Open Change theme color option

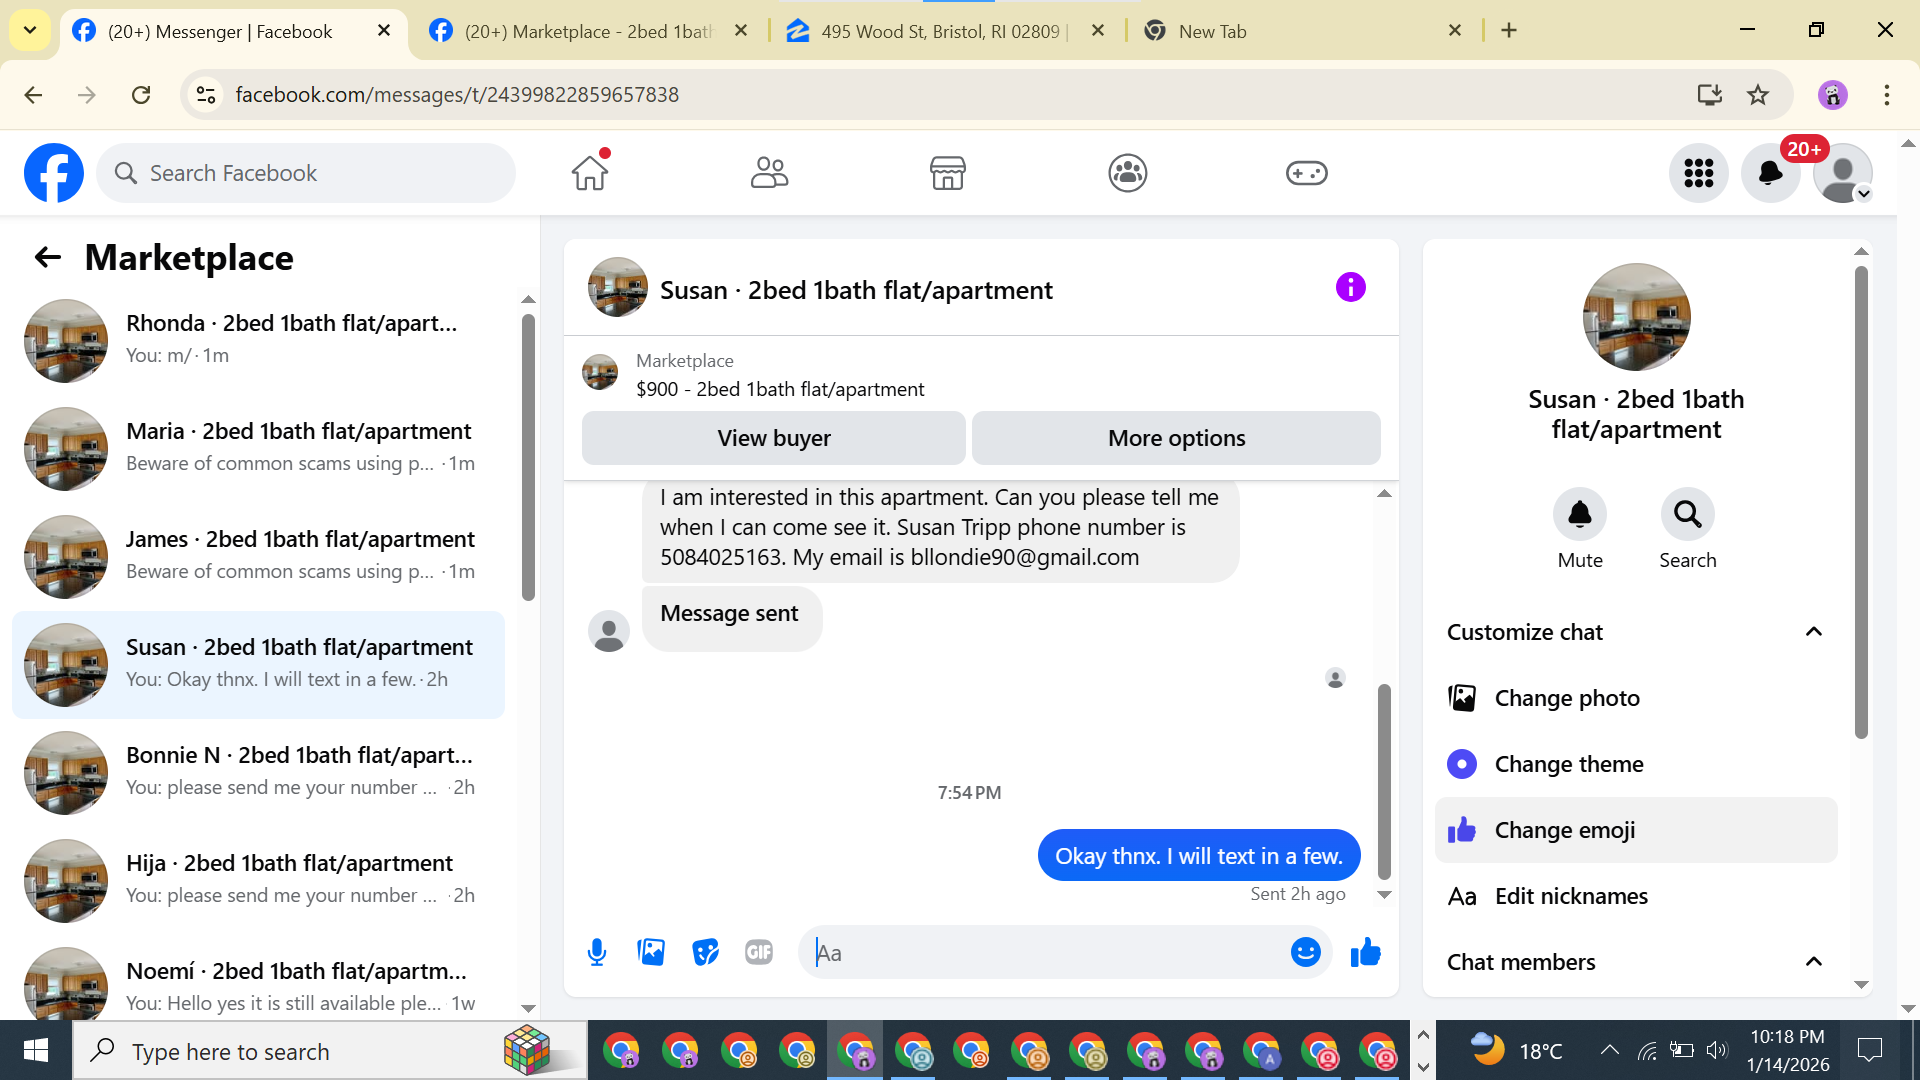1568,764
